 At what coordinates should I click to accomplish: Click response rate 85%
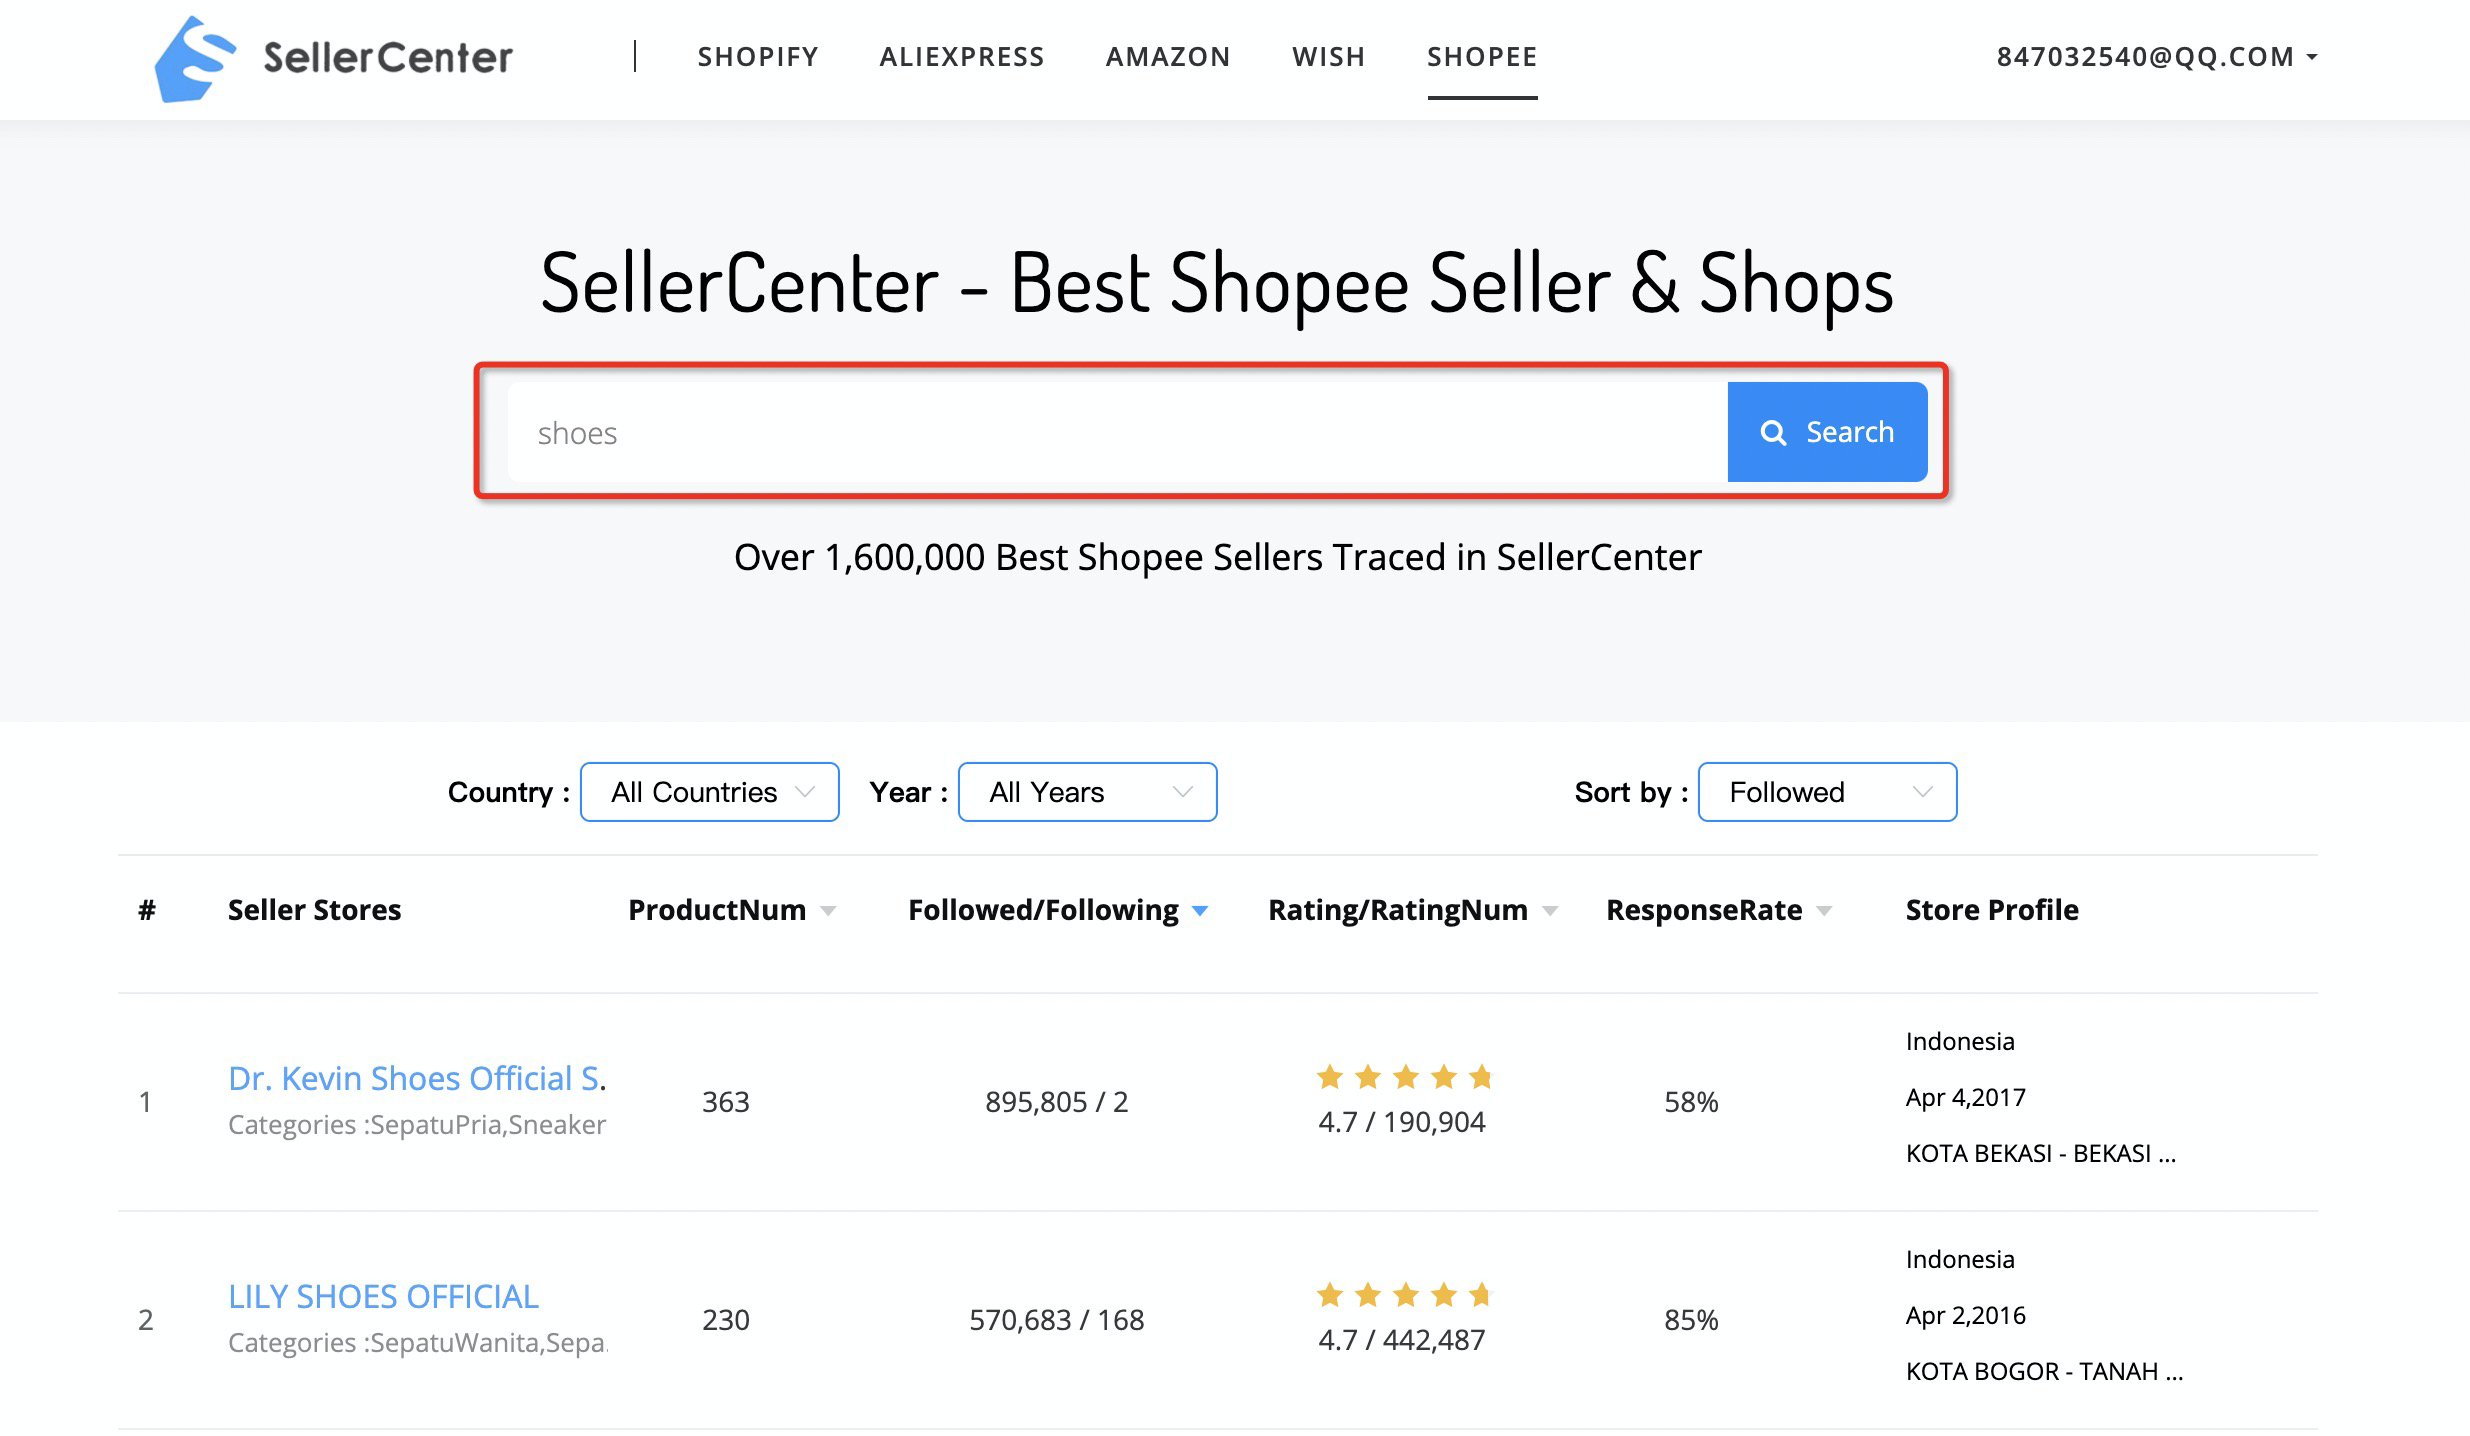1691,1320
